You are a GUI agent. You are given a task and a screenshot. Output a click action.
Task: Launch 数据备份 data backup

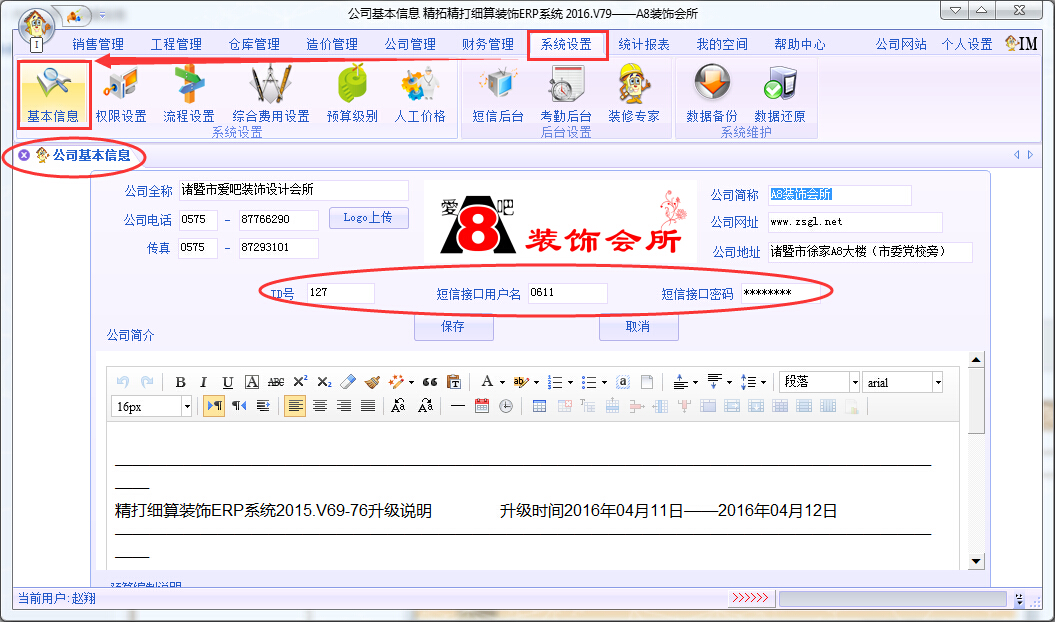(x=711, y=93)
